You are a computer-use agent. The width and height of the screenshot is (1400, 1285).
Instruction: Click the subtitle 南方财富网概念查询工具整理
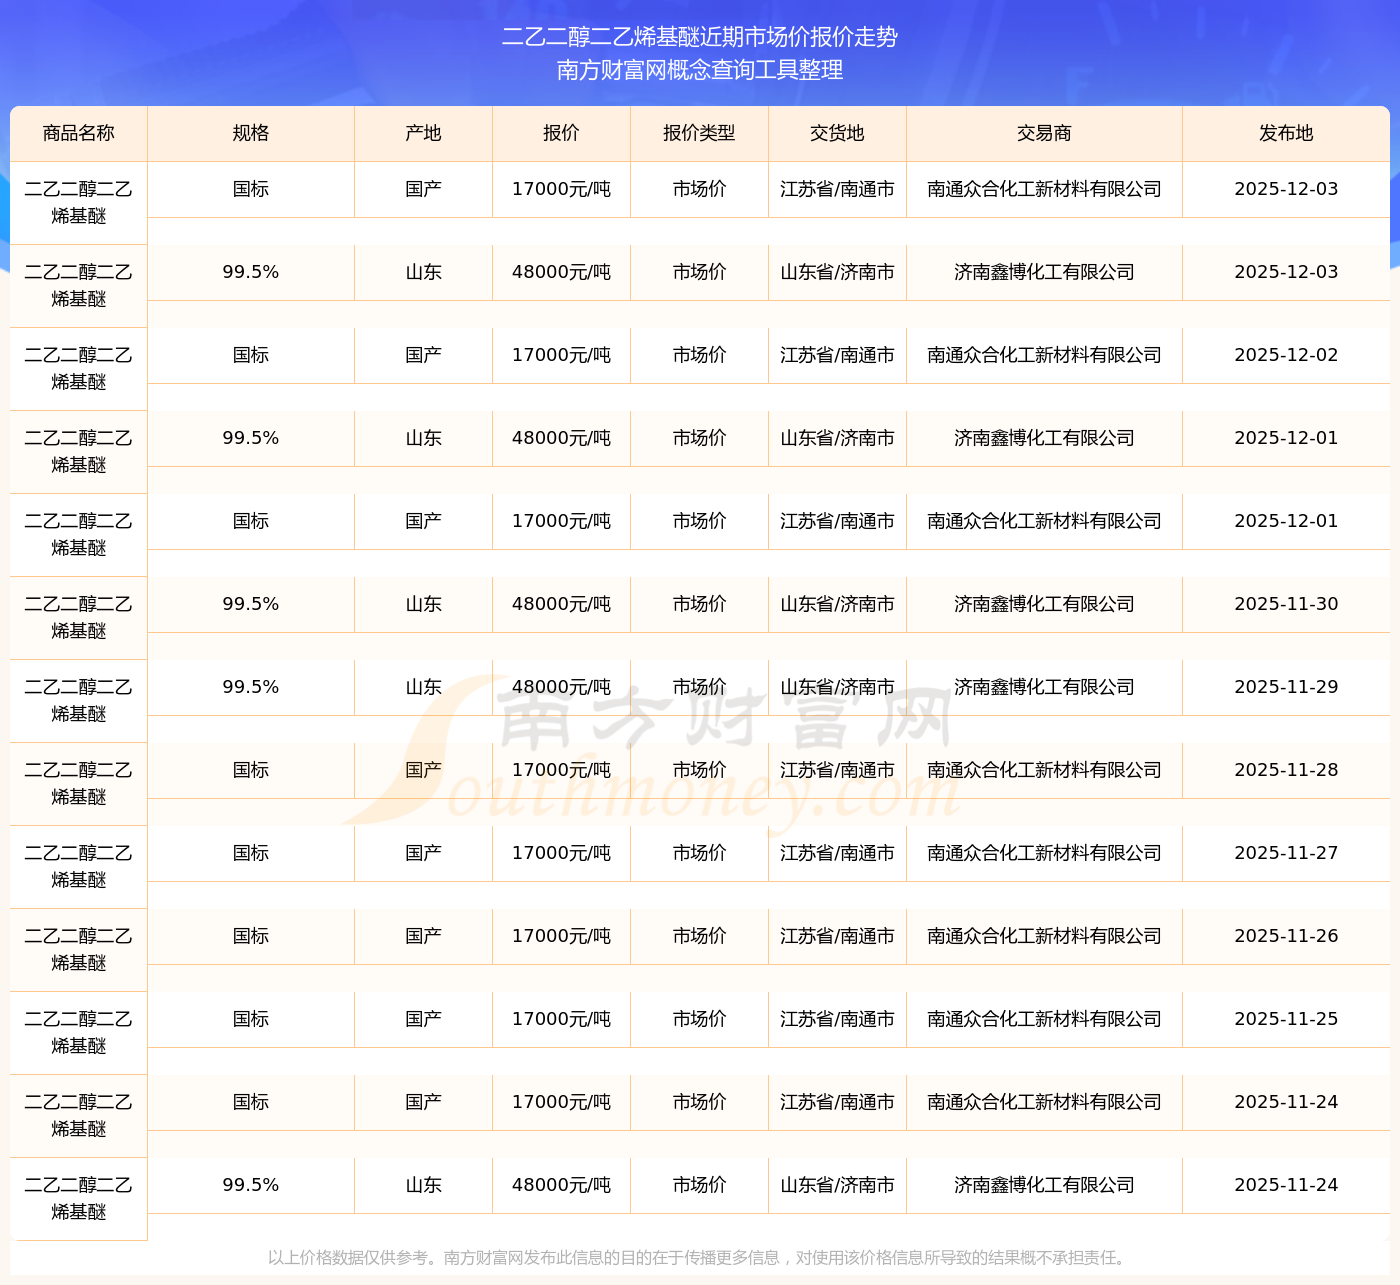[700, 70]
